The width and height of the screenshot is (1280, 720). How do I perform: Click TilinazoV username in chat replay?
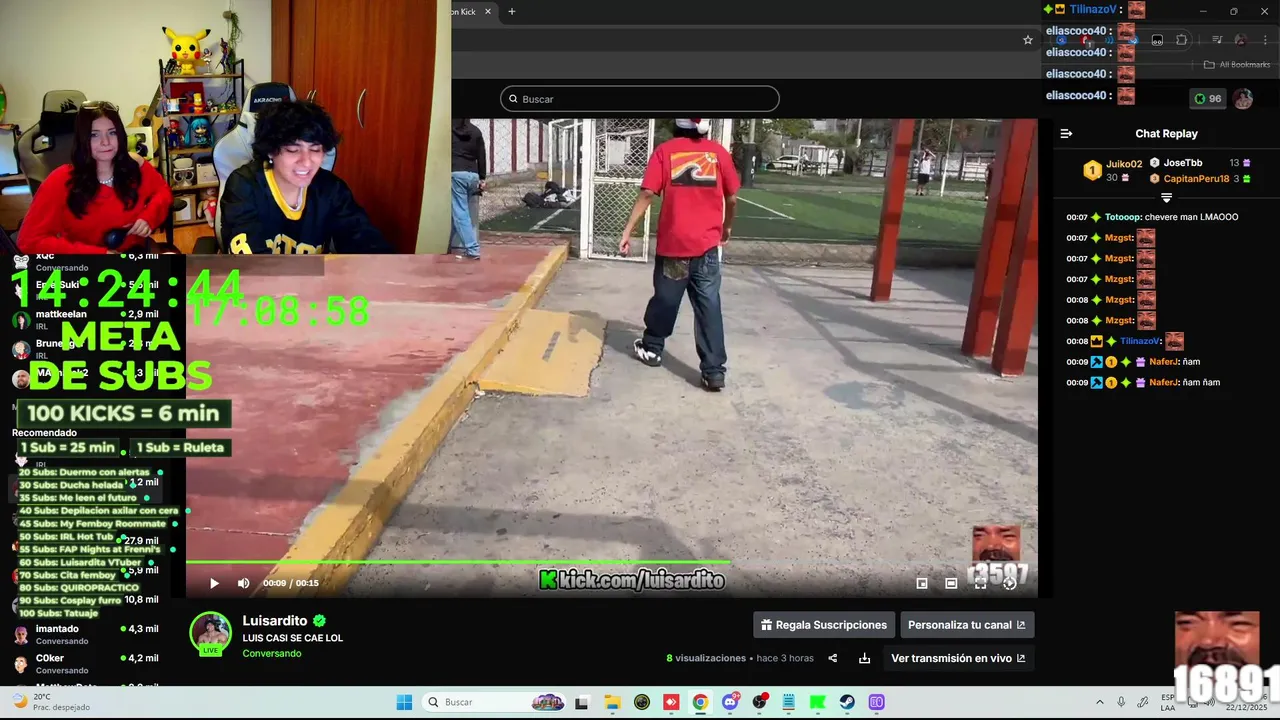(x=1140, y=341)
